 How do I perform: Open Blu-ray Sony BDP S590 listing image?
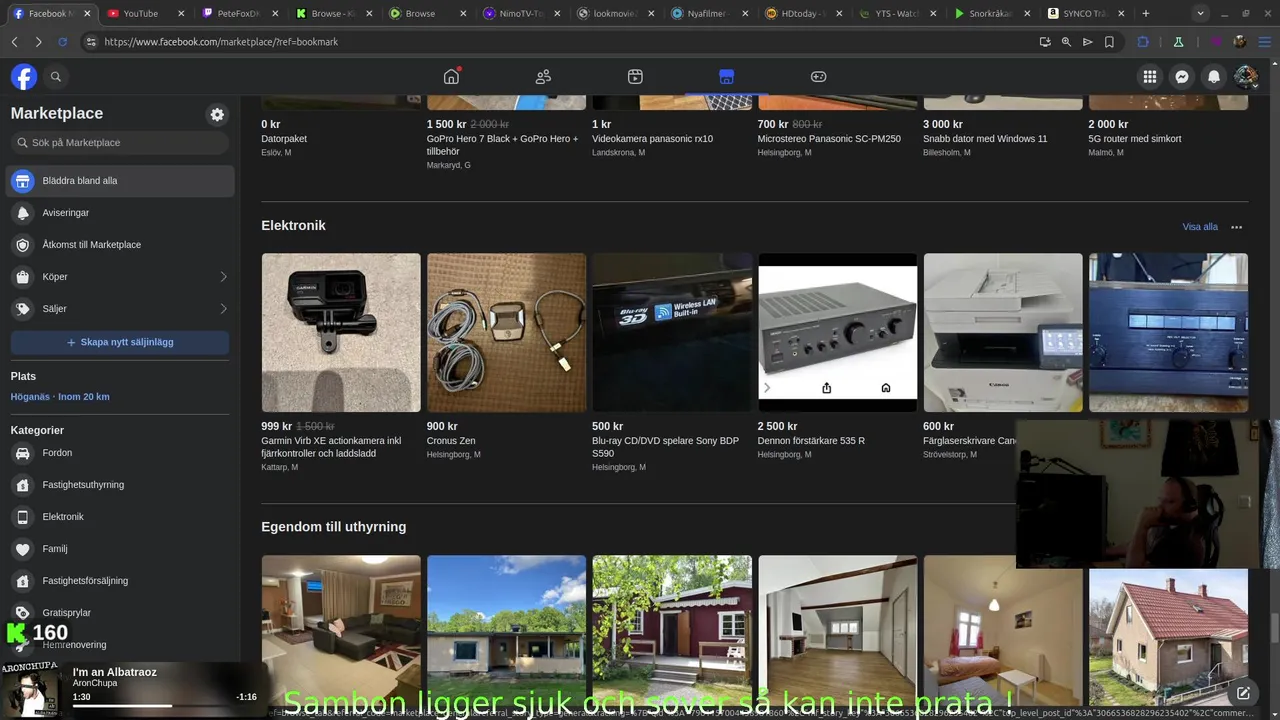tap(672, 332)
